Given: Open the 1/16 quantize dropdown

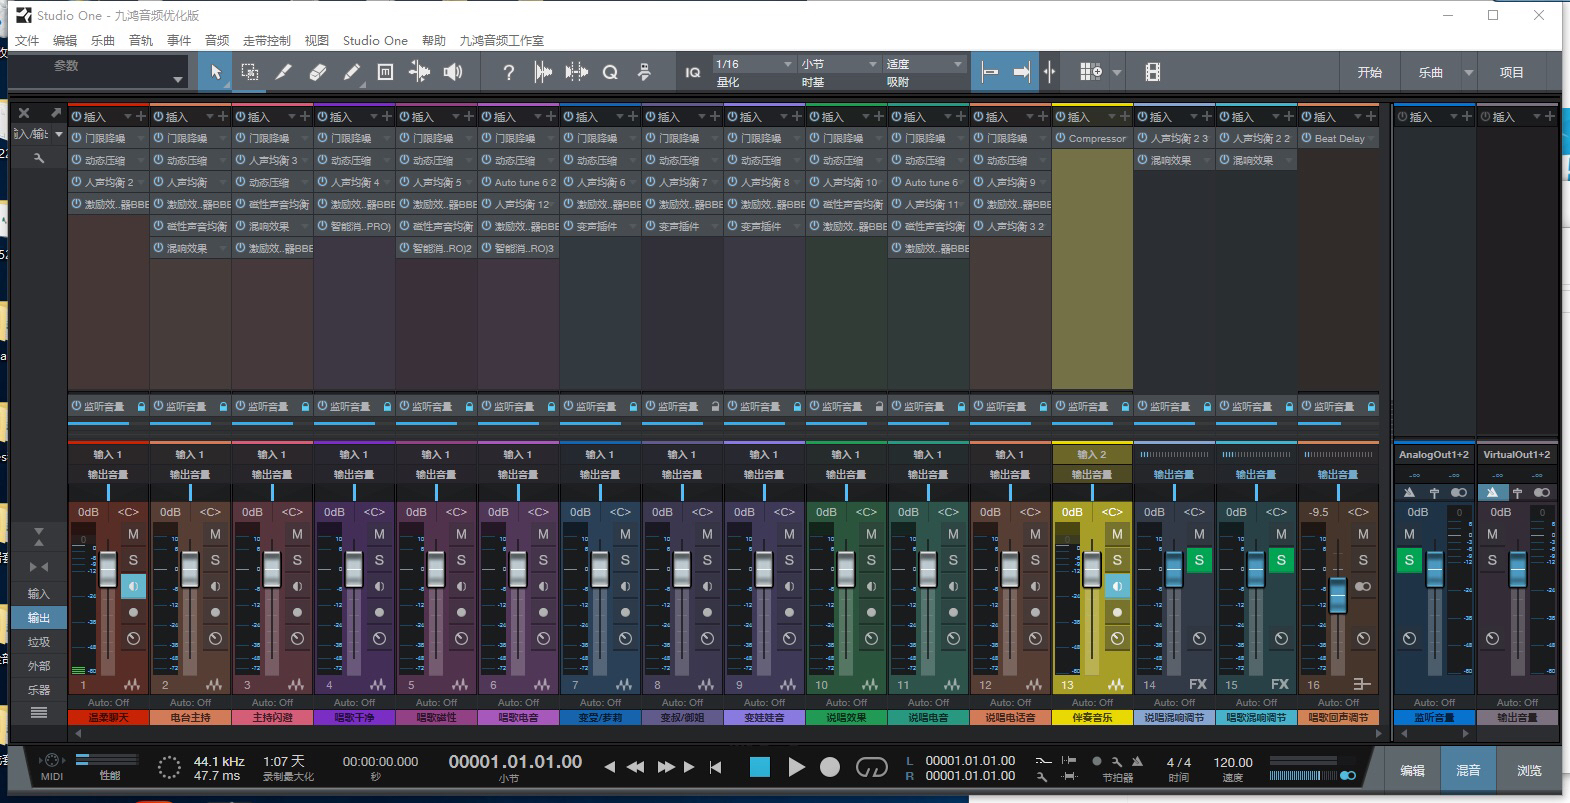Looking at the screenshot, I should (x=754, y=64).
